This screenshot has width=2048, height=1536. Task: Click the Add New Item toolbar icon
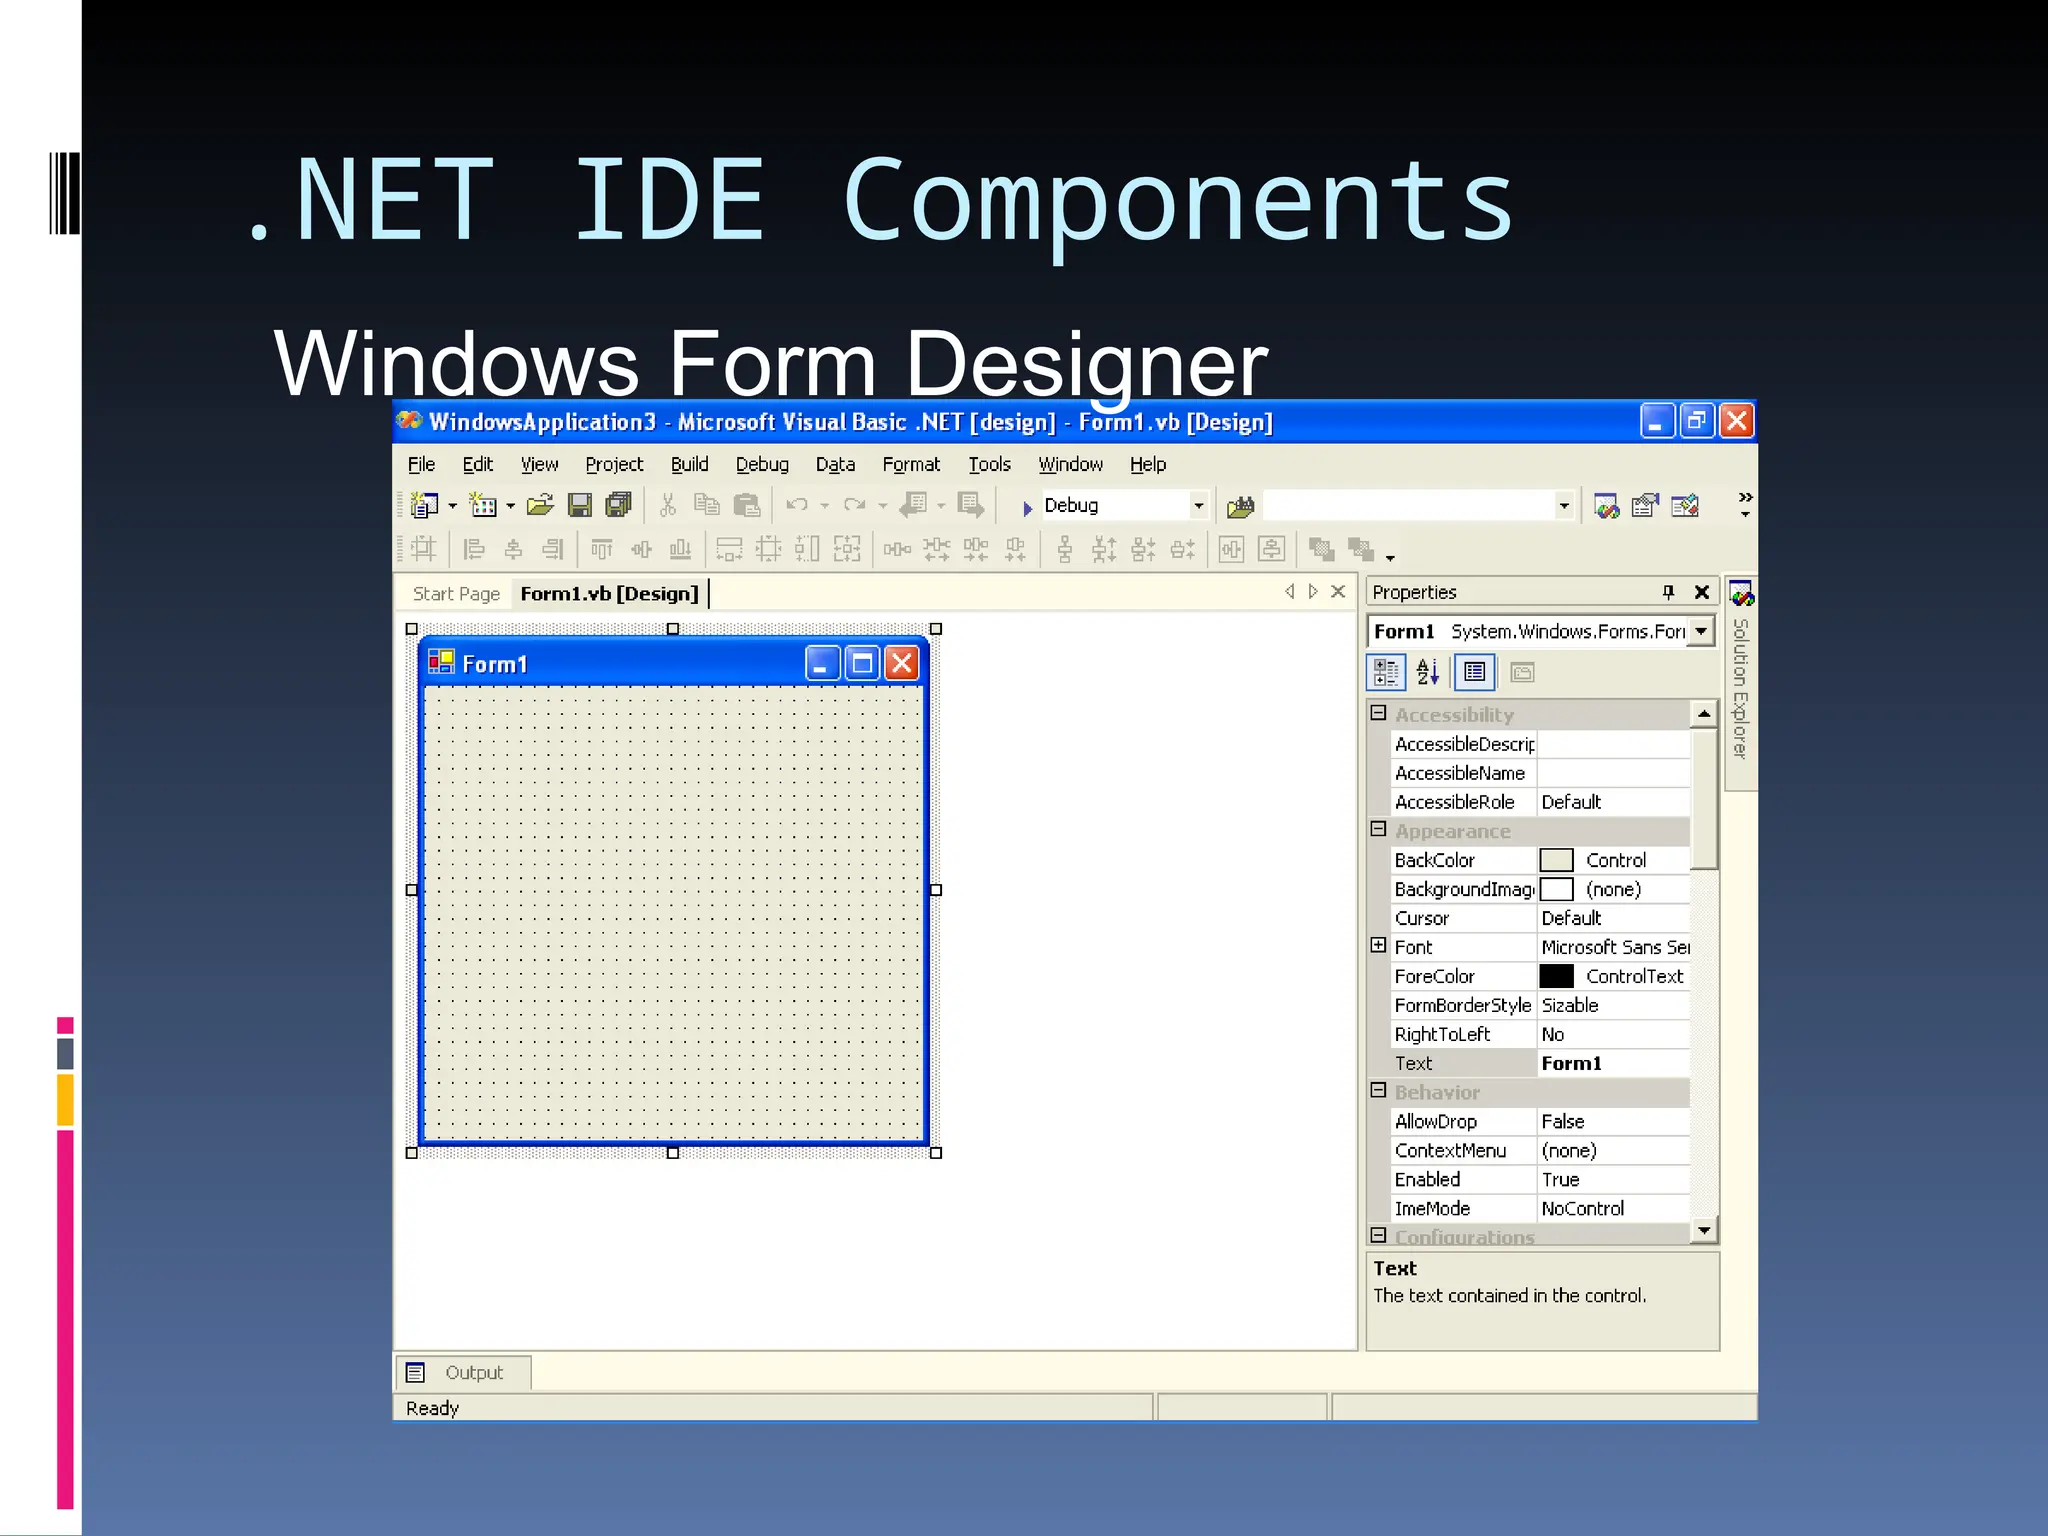point(483,506)
